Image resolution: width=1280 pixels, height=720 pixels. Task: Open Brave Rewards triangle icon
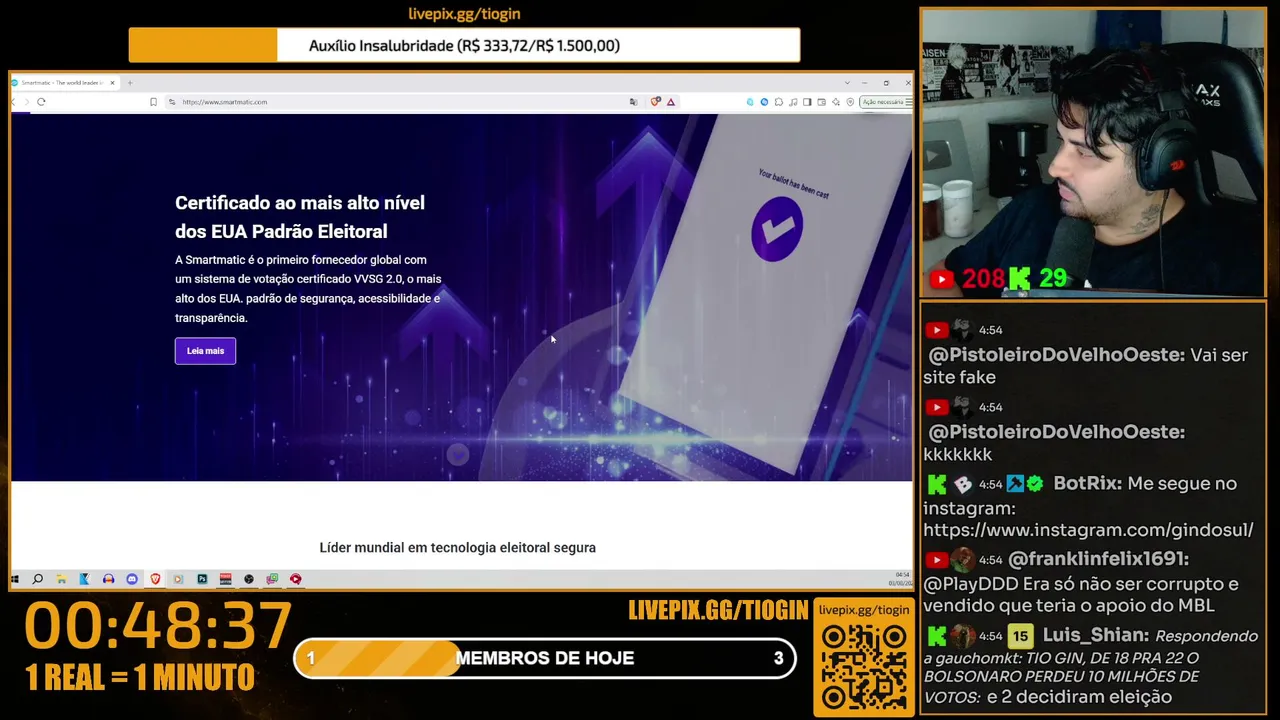click(671, 102)
